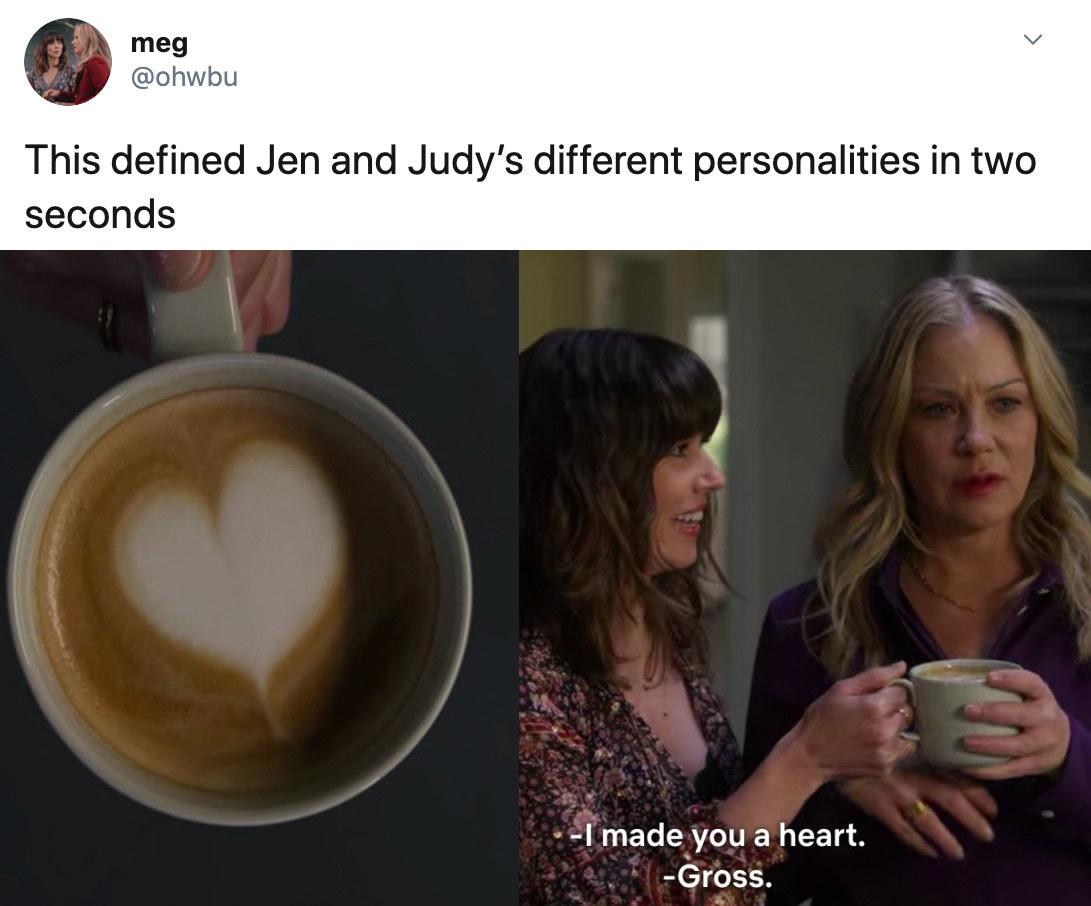
Task: Click the tweet text about Jen and Judy
Action: pos(530,186)
